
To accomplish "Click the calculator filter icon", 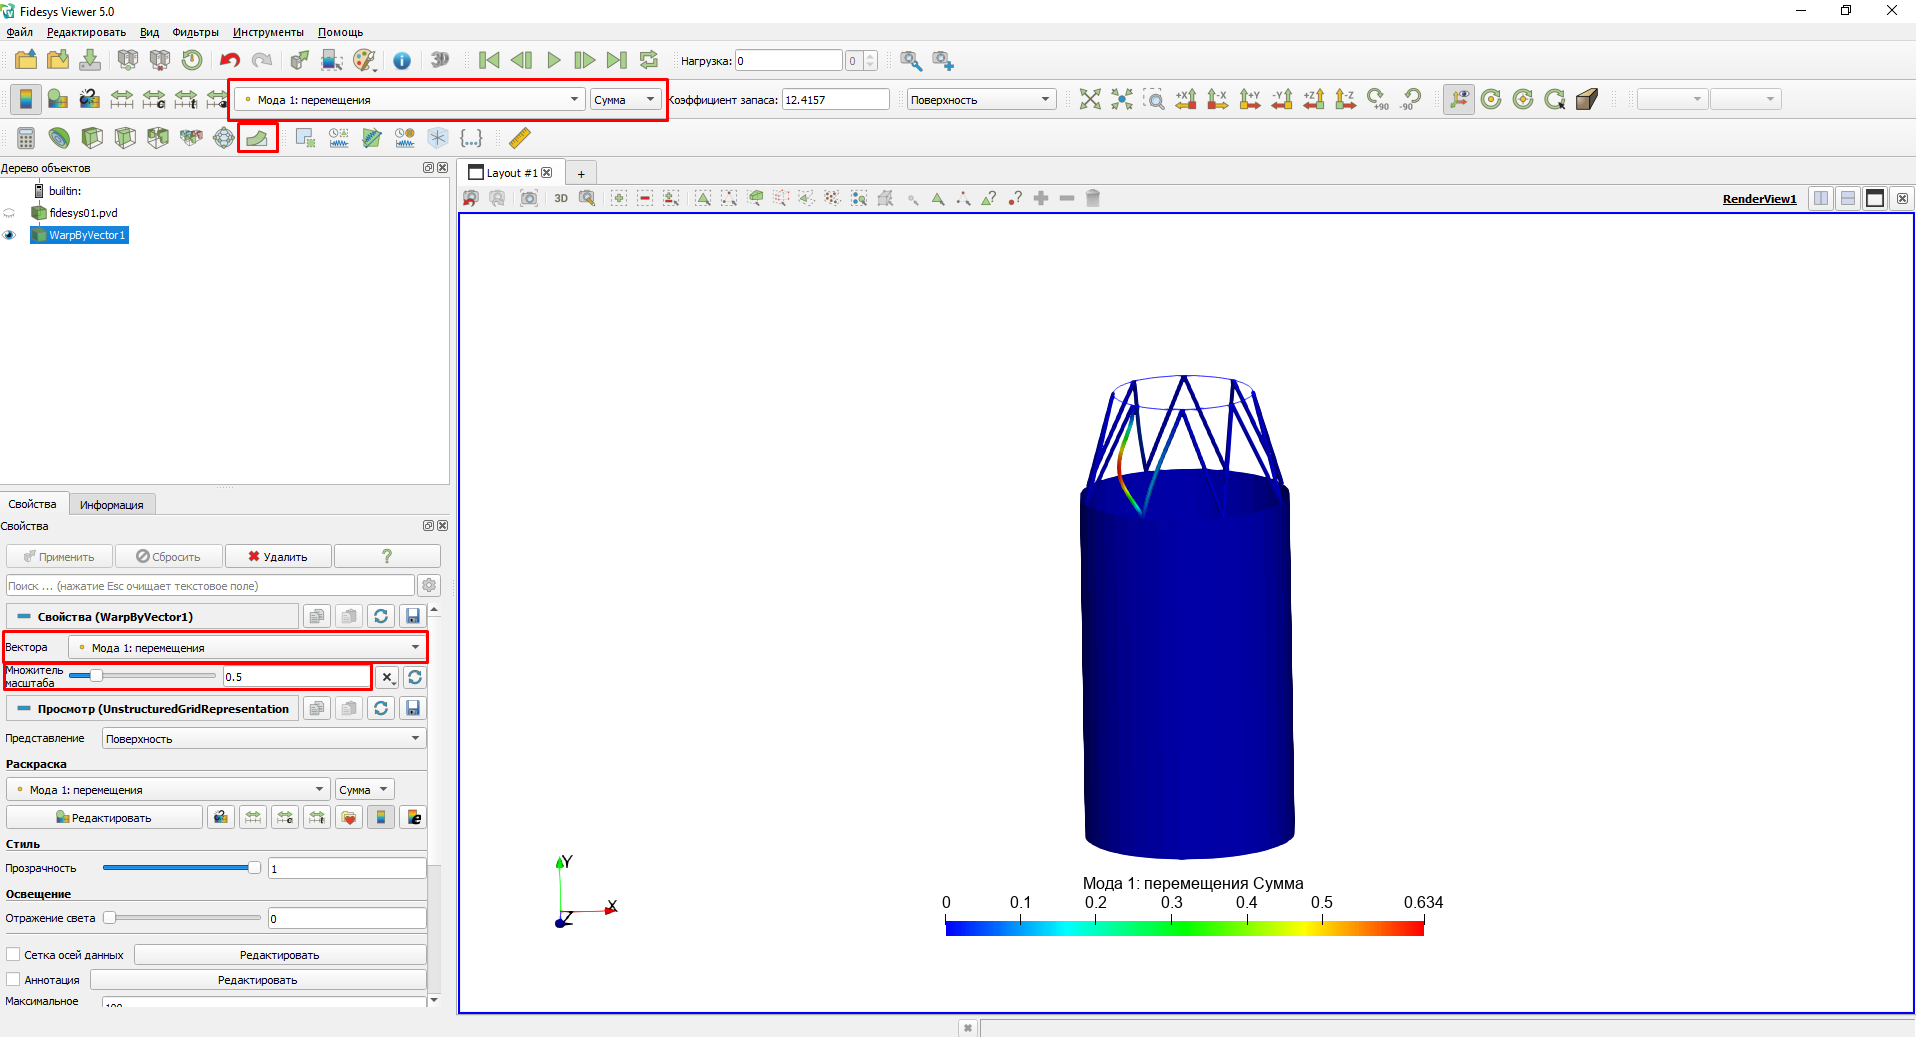I will 26,138.
